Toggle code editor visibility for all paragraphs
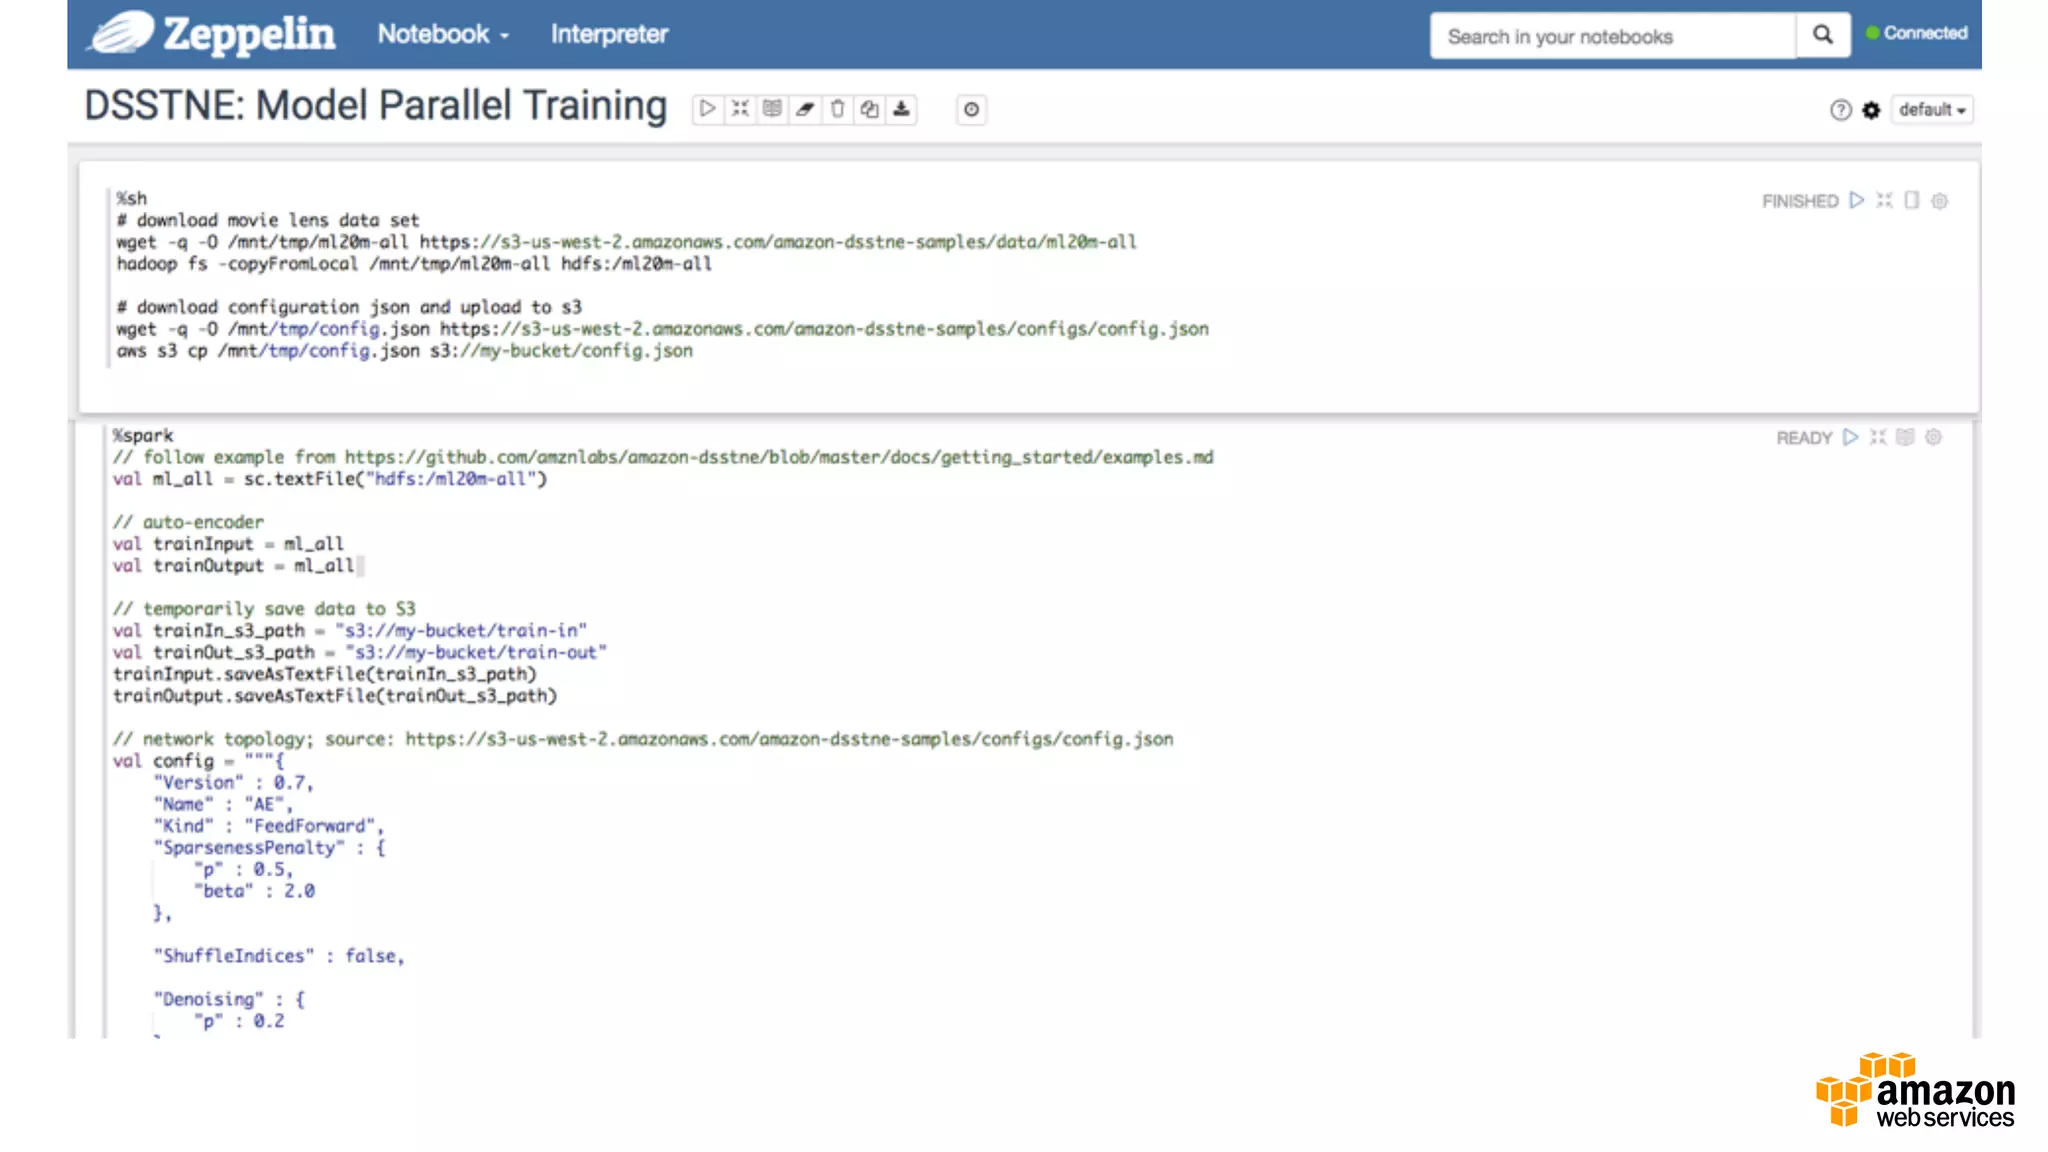The width and height of the screenshot is (2048, 1152). 740,109
